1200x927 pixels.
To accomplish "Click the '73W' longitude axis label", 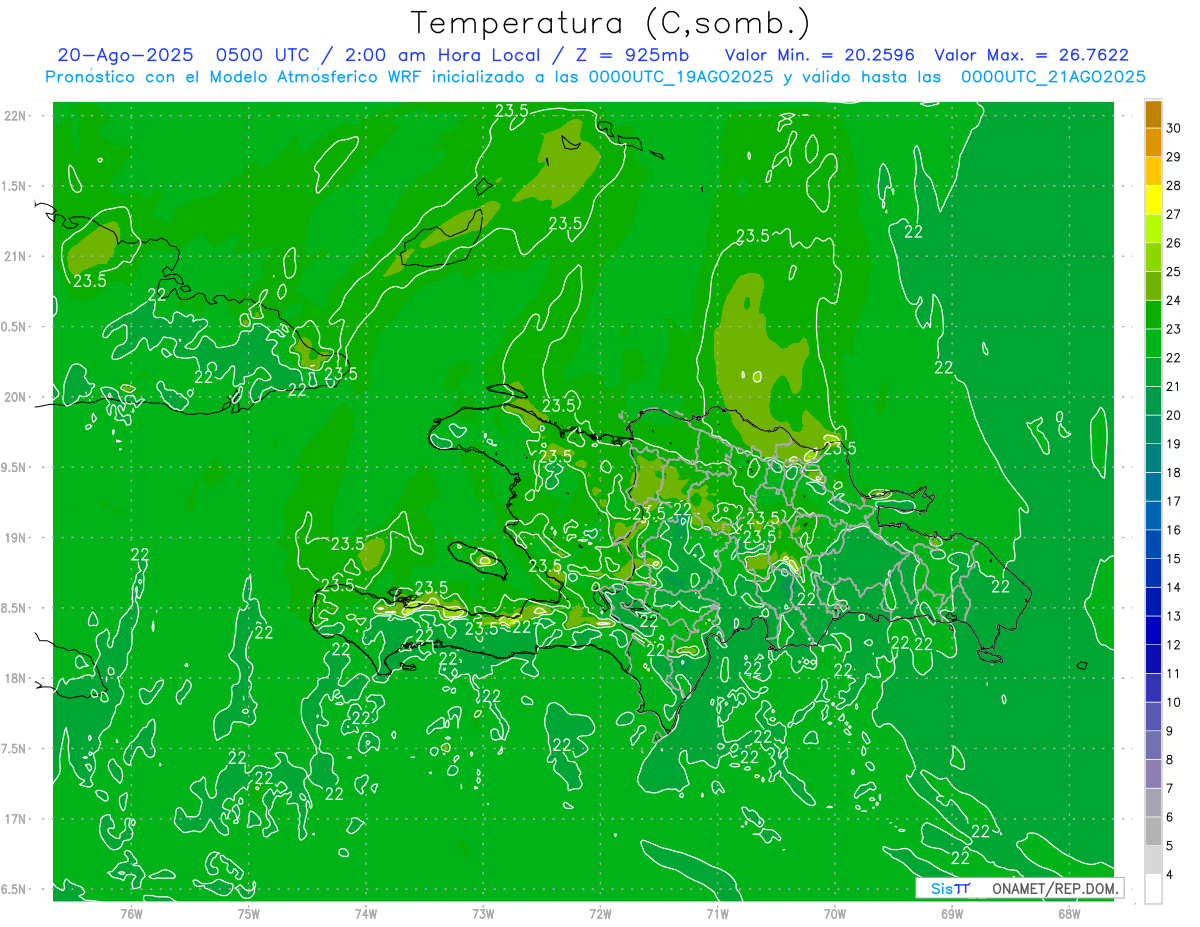I will [x=483, y=915].
